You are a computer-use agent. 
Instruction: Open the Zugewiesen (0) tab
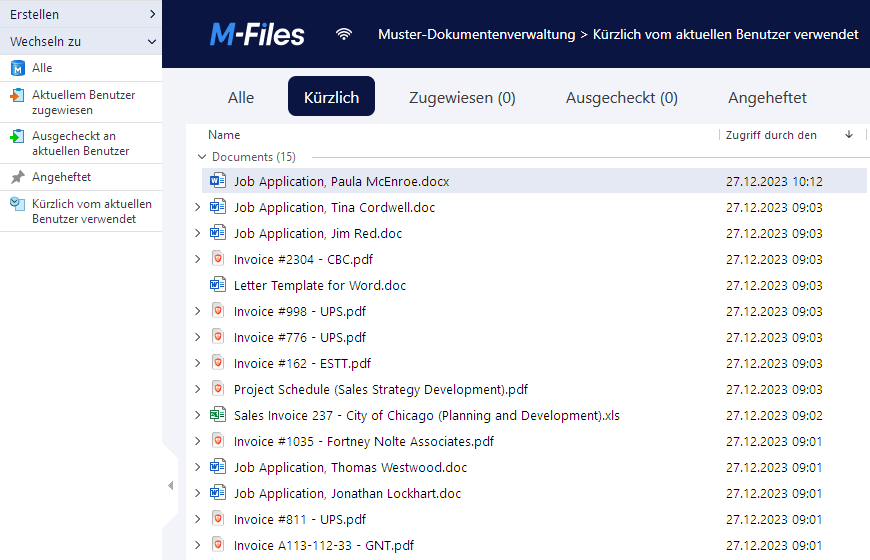pyautogui.click(x=462, y=97)
